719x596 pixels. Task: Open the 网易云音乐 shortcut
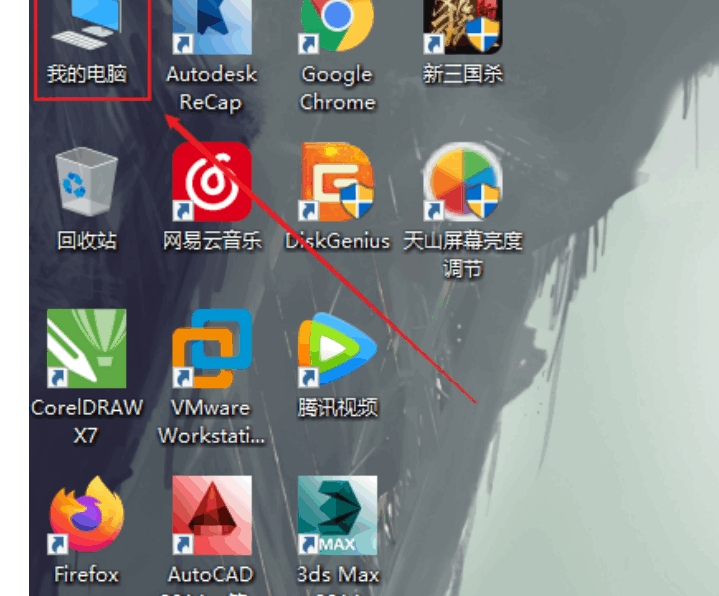click(212, 182)
